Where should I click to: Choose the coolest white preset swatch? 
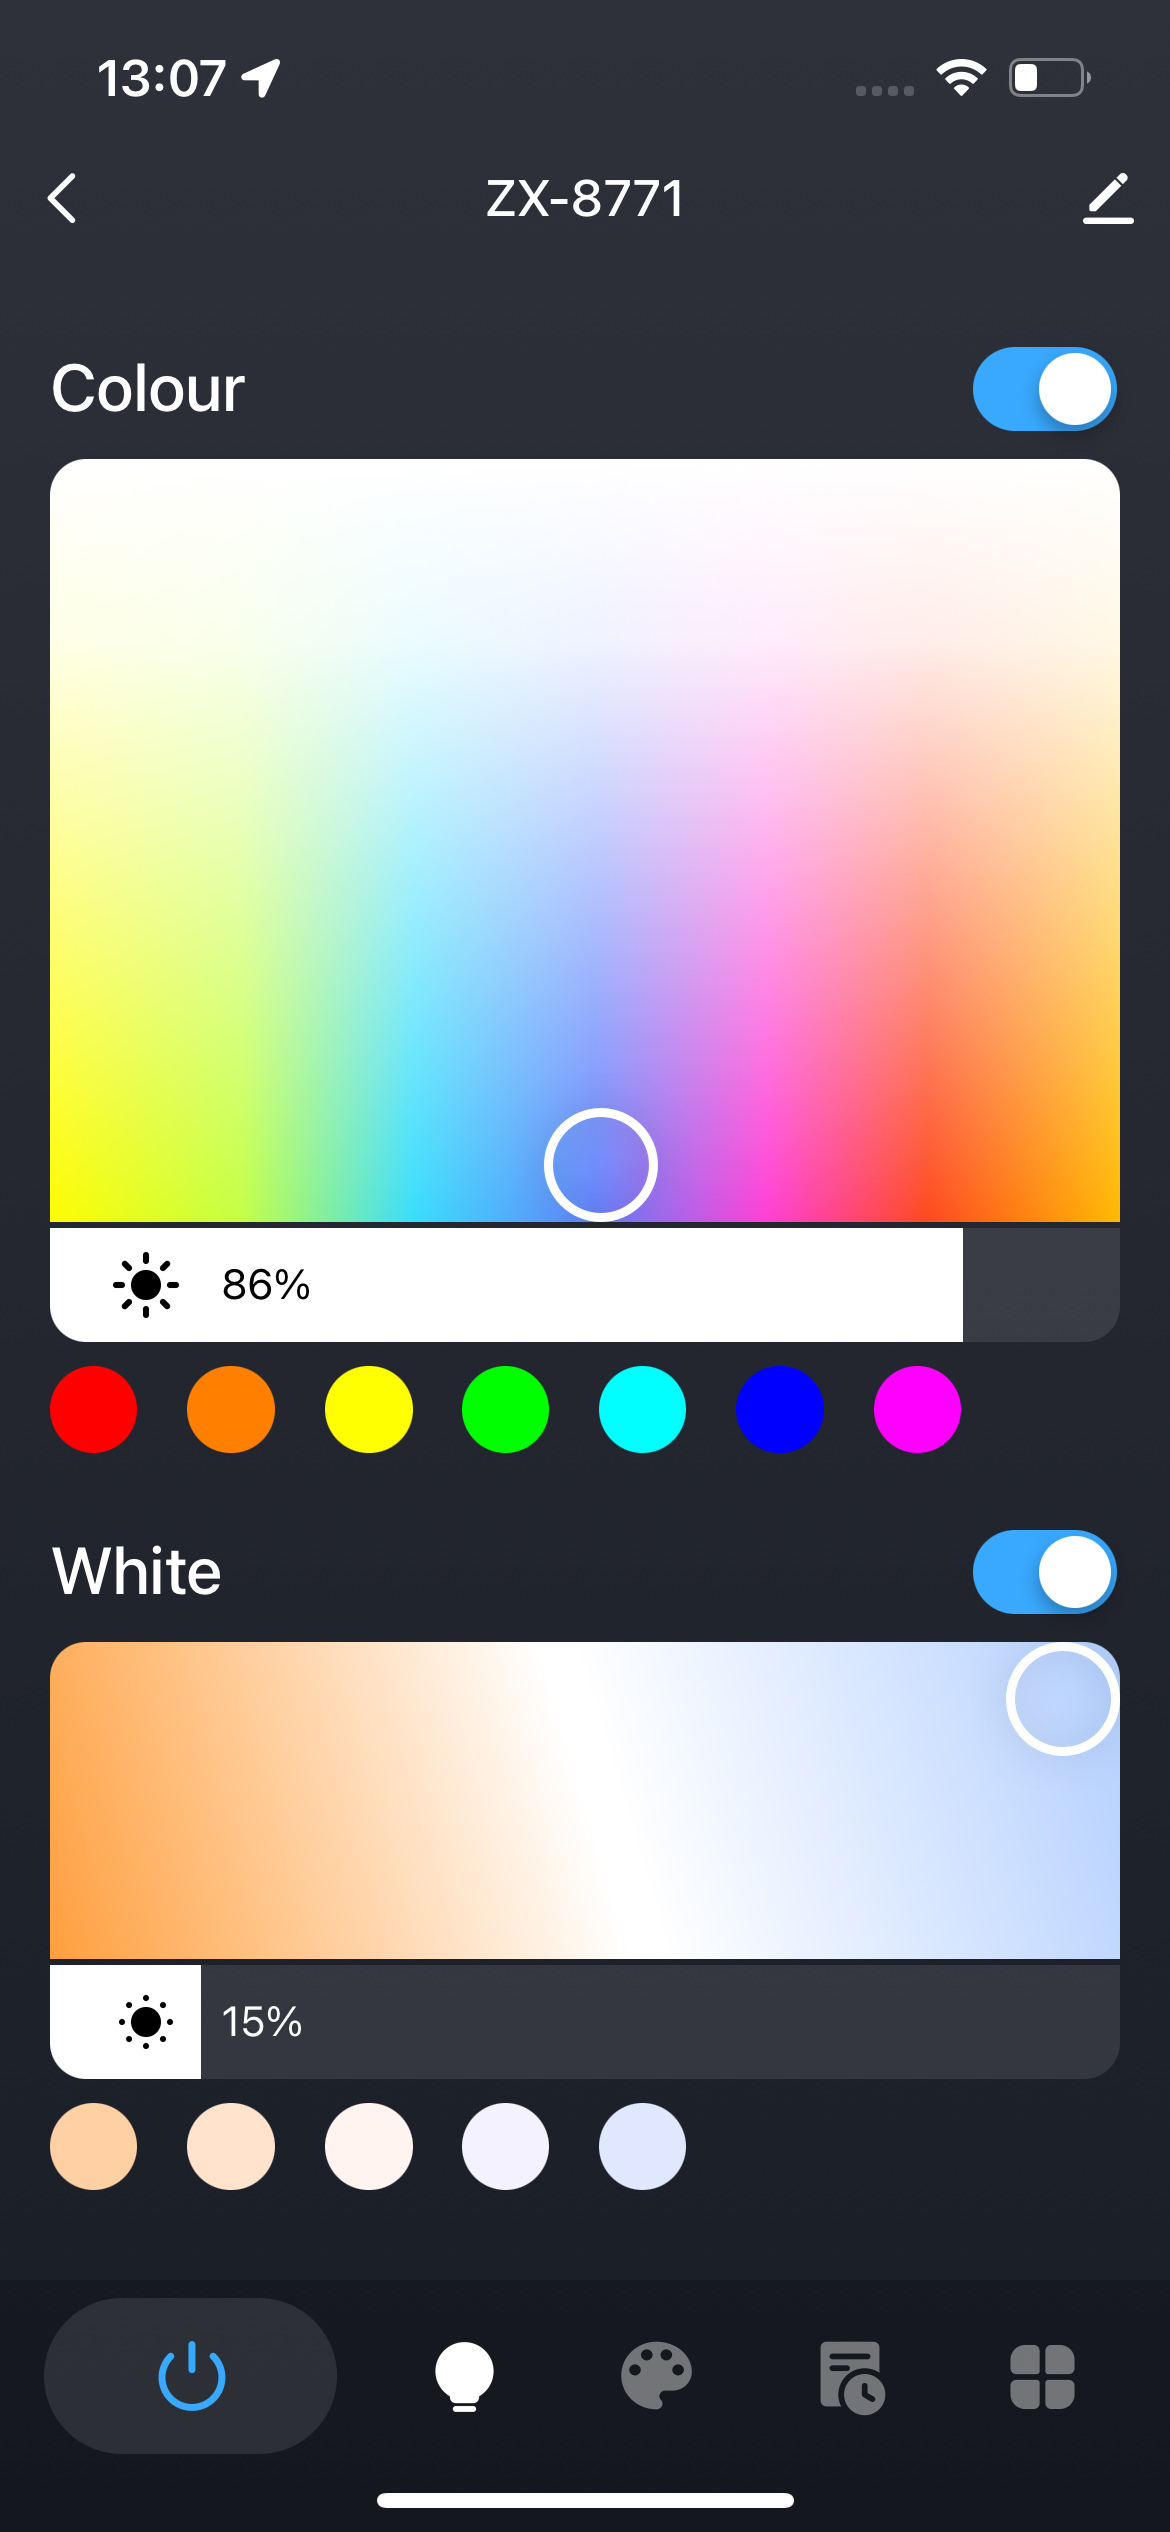click(x=642, y=2146)
